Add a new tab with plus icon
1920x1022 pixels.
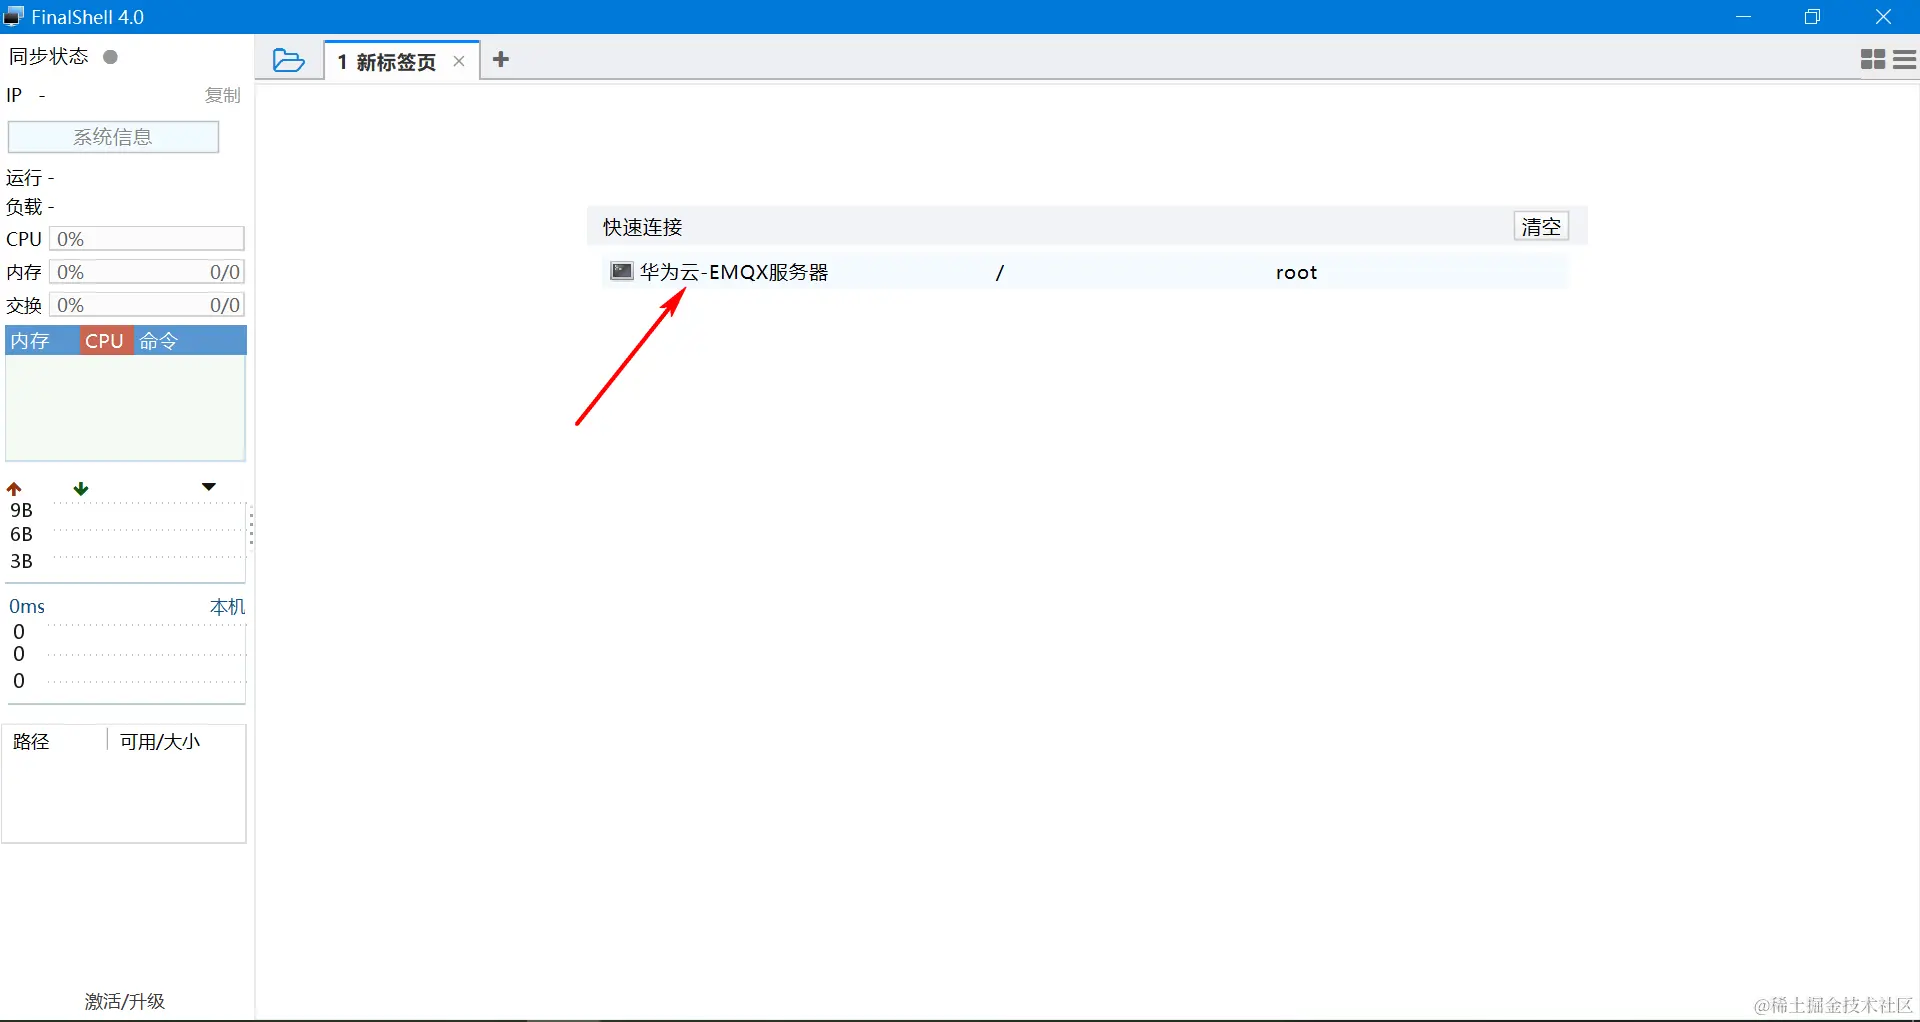(x=501, y=60)
